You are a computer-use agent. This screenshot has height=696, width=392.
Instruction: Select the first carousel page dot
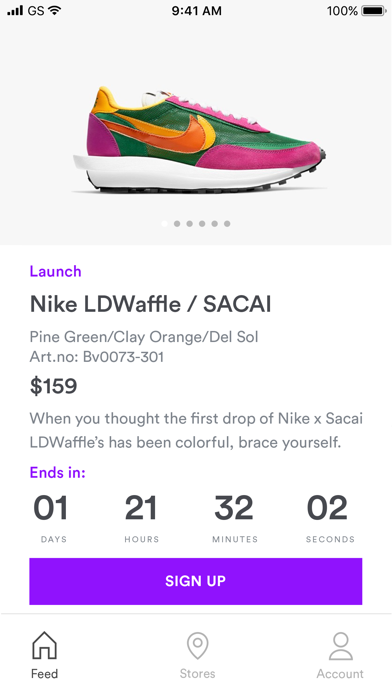click(x=165, y=224)
